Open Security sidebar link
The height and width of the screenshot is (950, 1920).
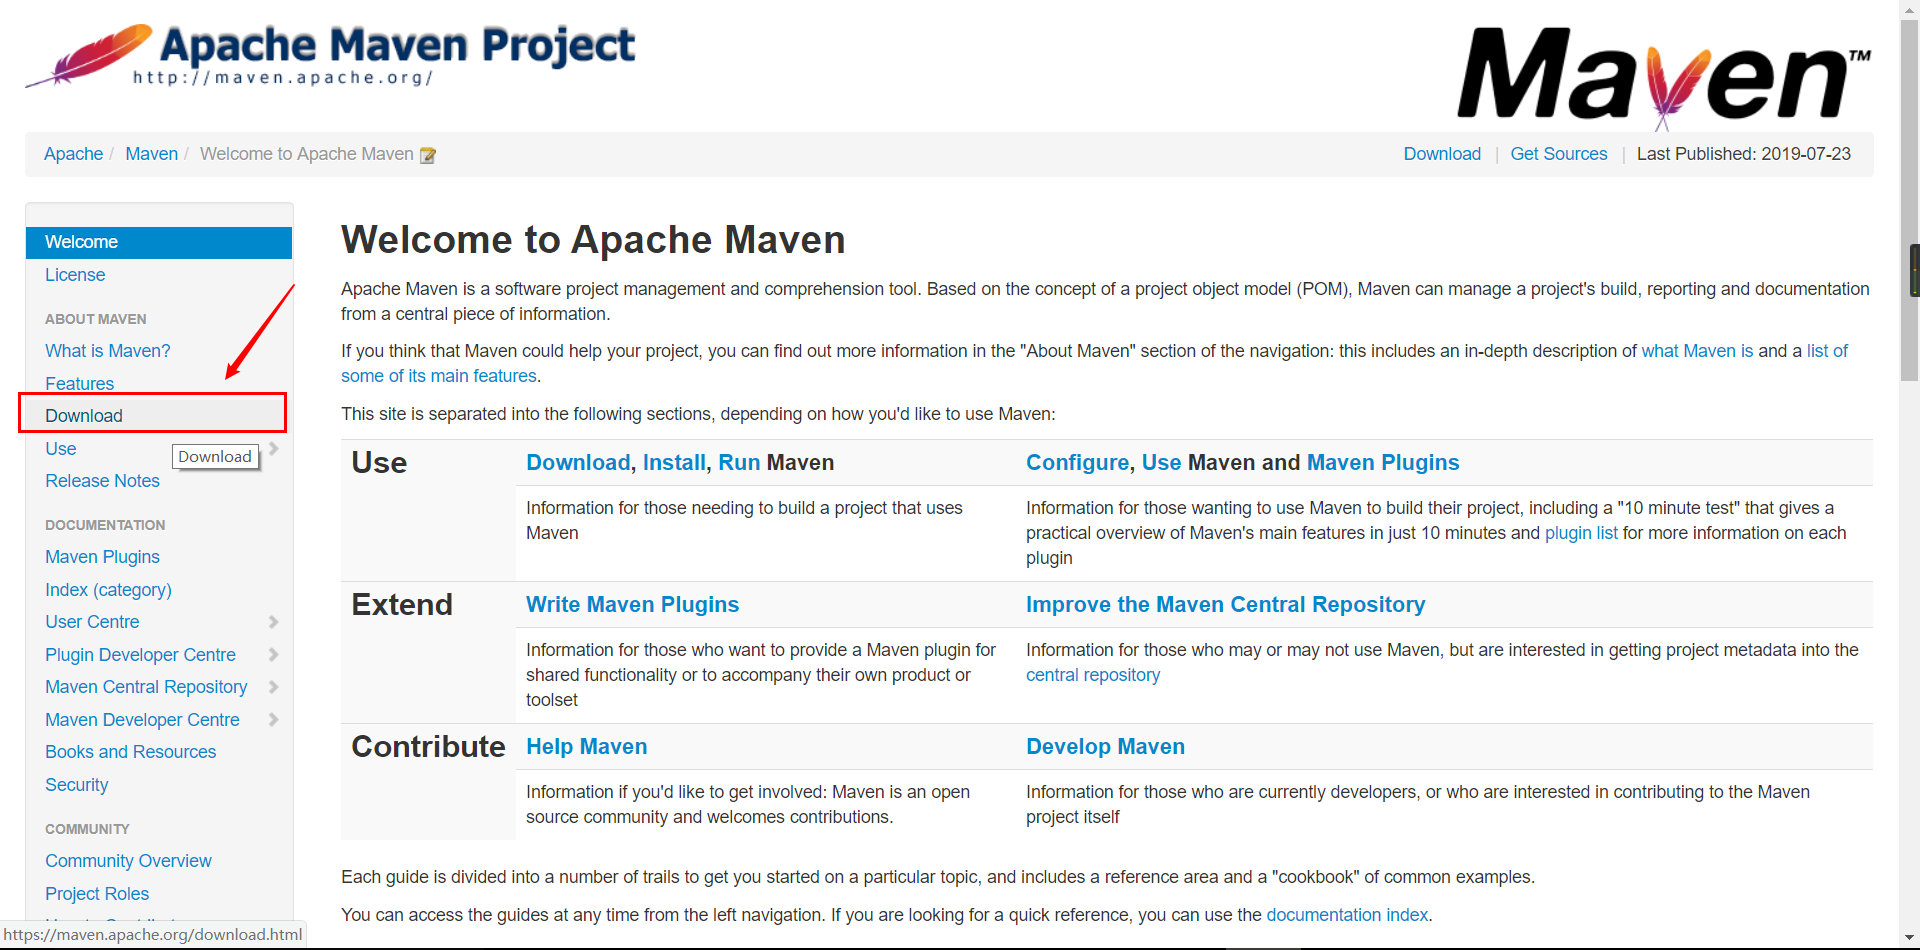76,785
